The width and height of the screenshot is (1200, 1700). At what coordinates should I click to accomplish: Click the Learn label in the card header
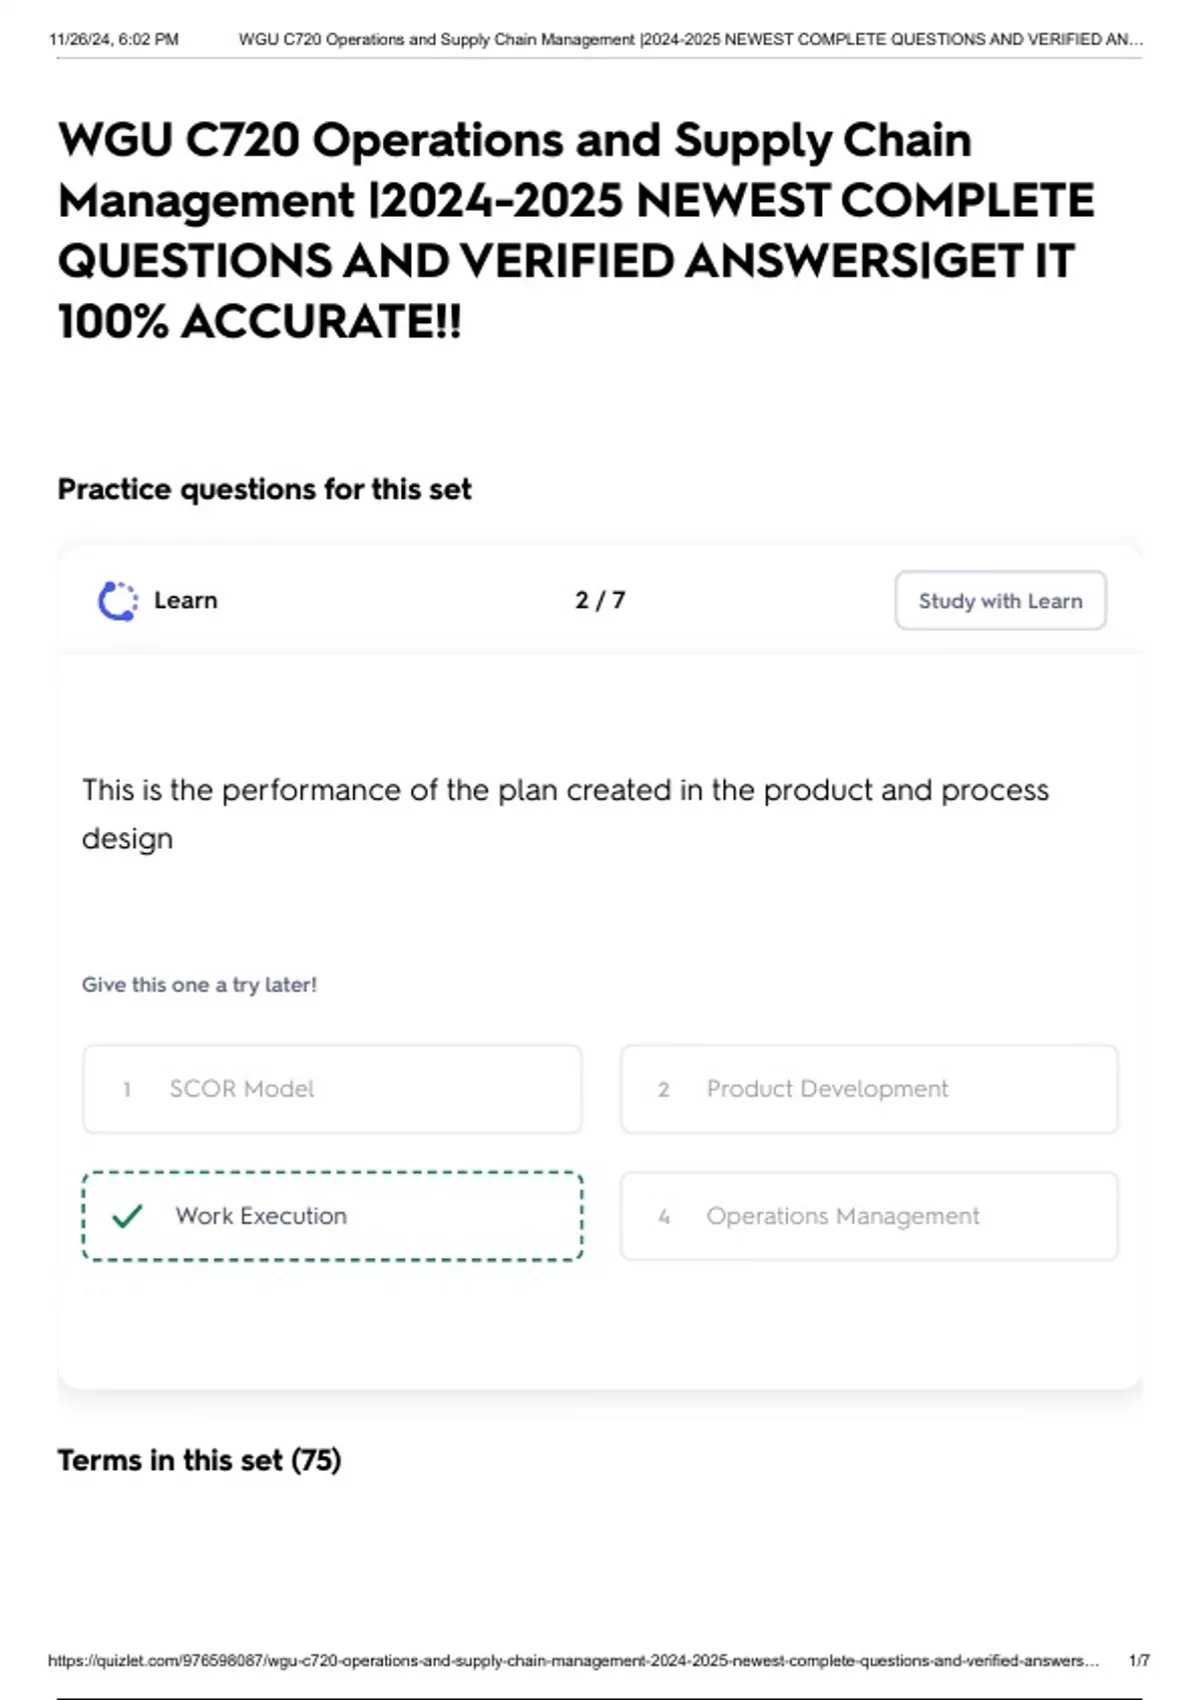[186, 600]
